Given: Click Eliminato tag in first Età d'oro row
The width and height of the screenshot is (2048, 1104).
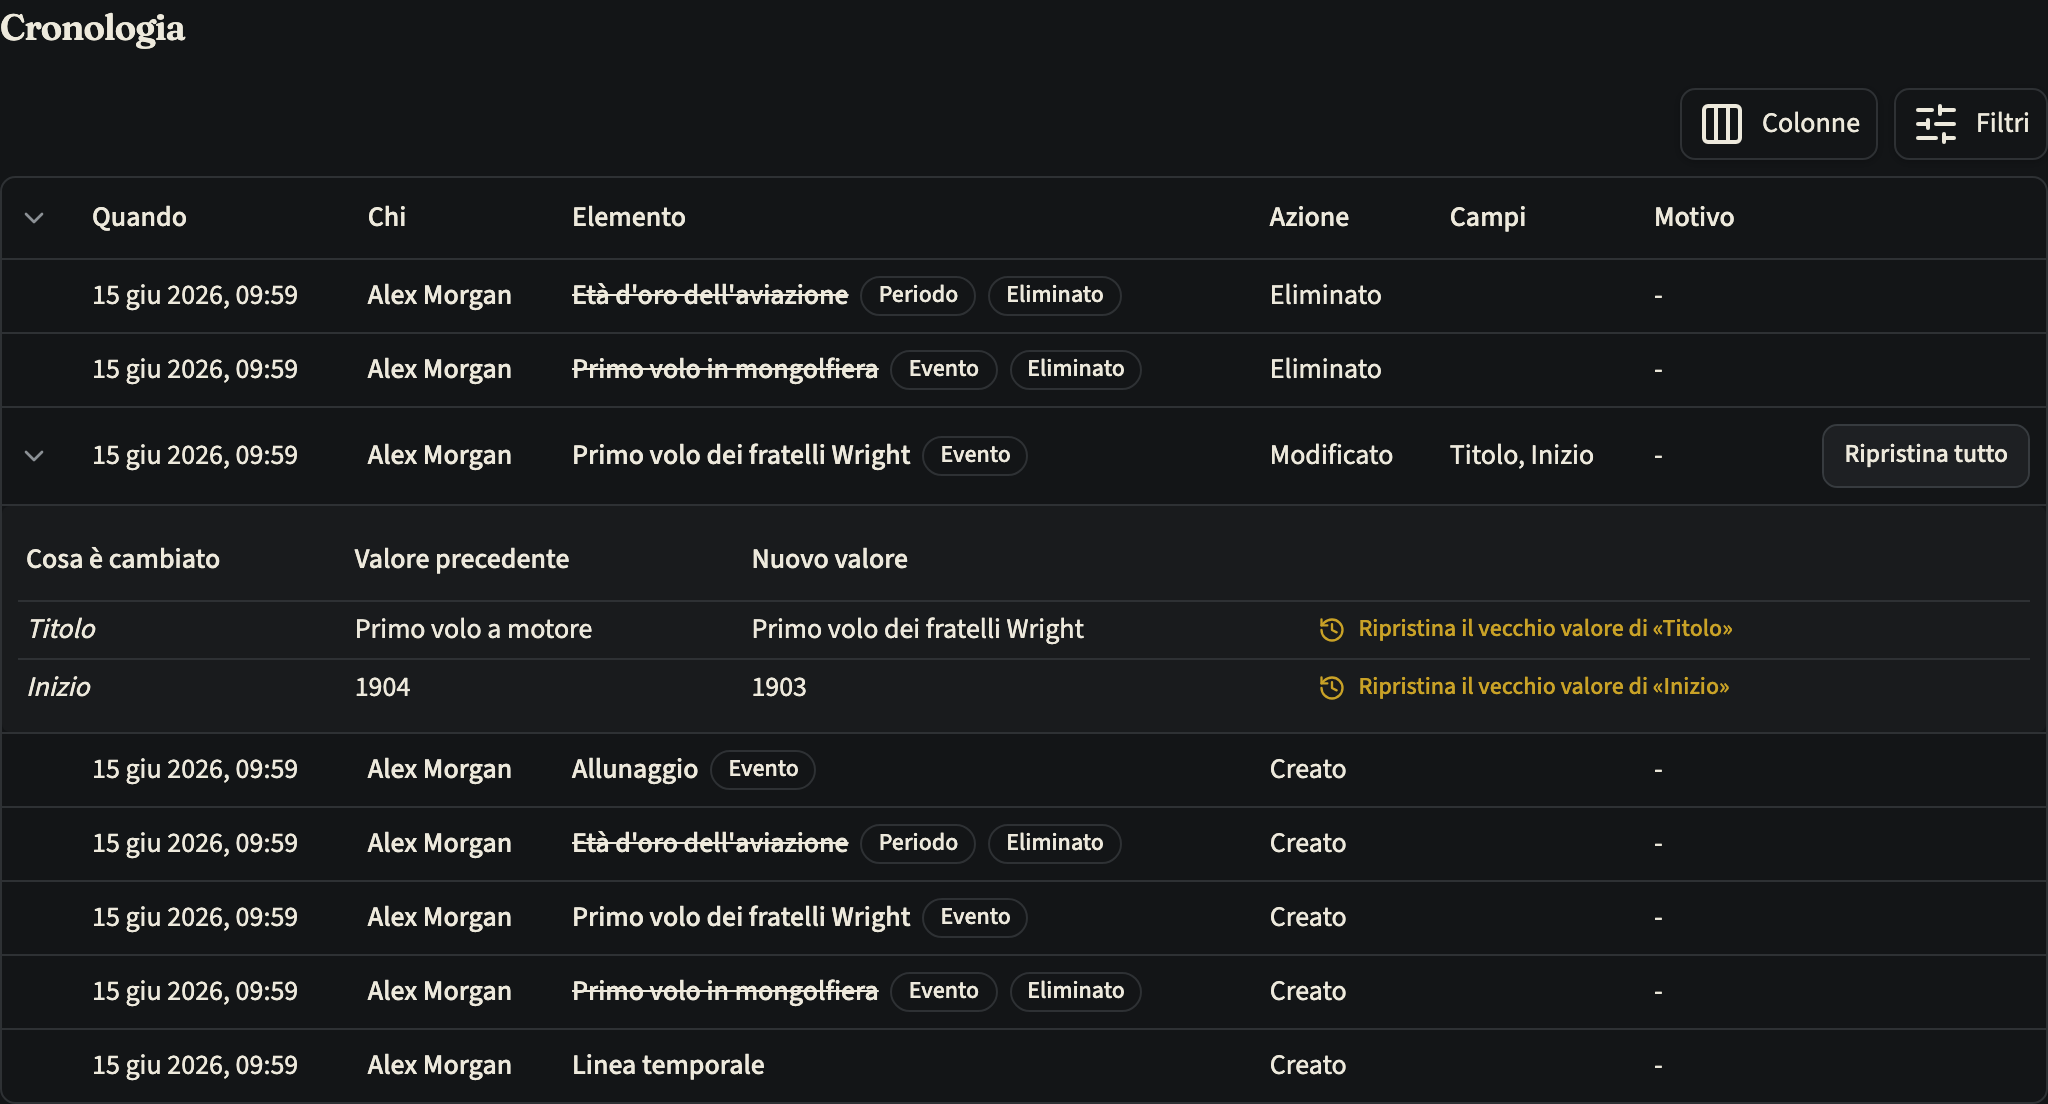Looking at the screenshot, I should click(x=1054, y=295).
